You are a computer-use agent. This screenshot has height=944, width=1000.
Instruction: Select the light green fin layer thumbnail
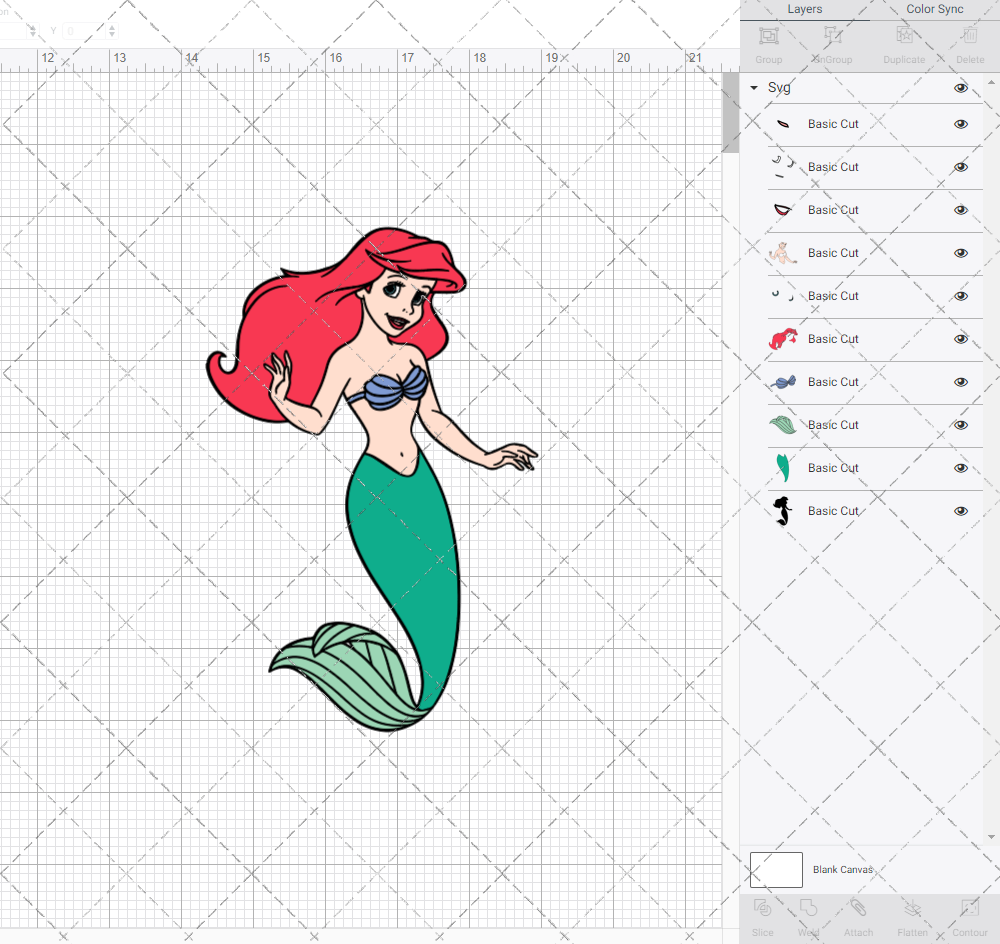tap(783, 425)
